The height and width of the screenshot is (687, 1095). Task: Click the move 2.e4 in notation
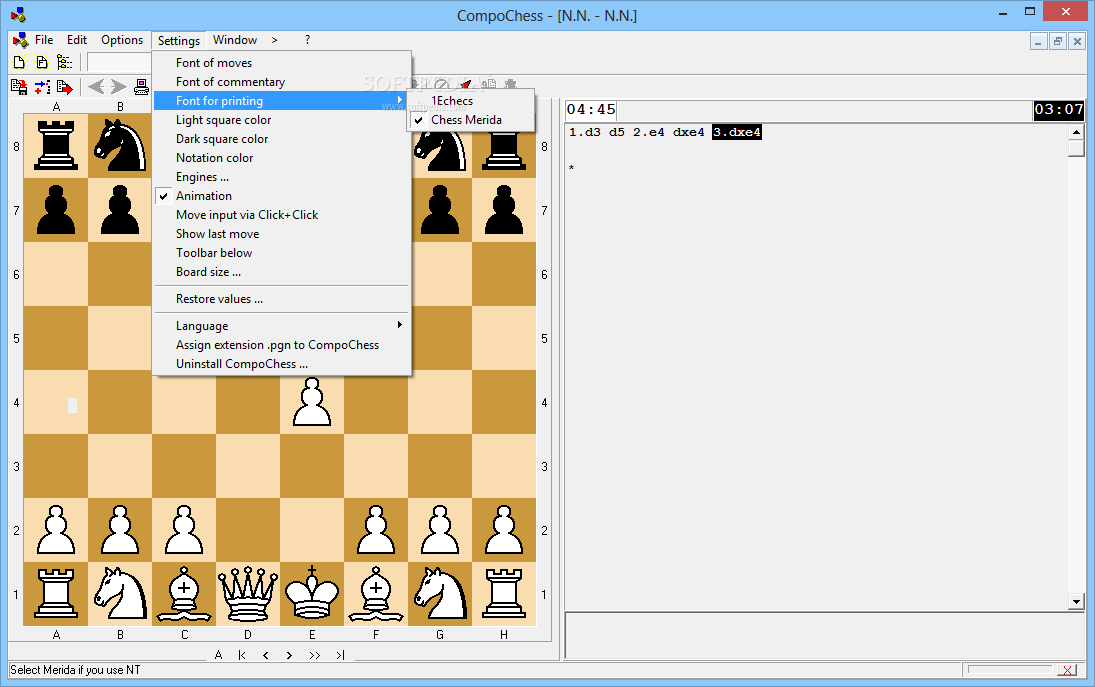pos(649,132)
